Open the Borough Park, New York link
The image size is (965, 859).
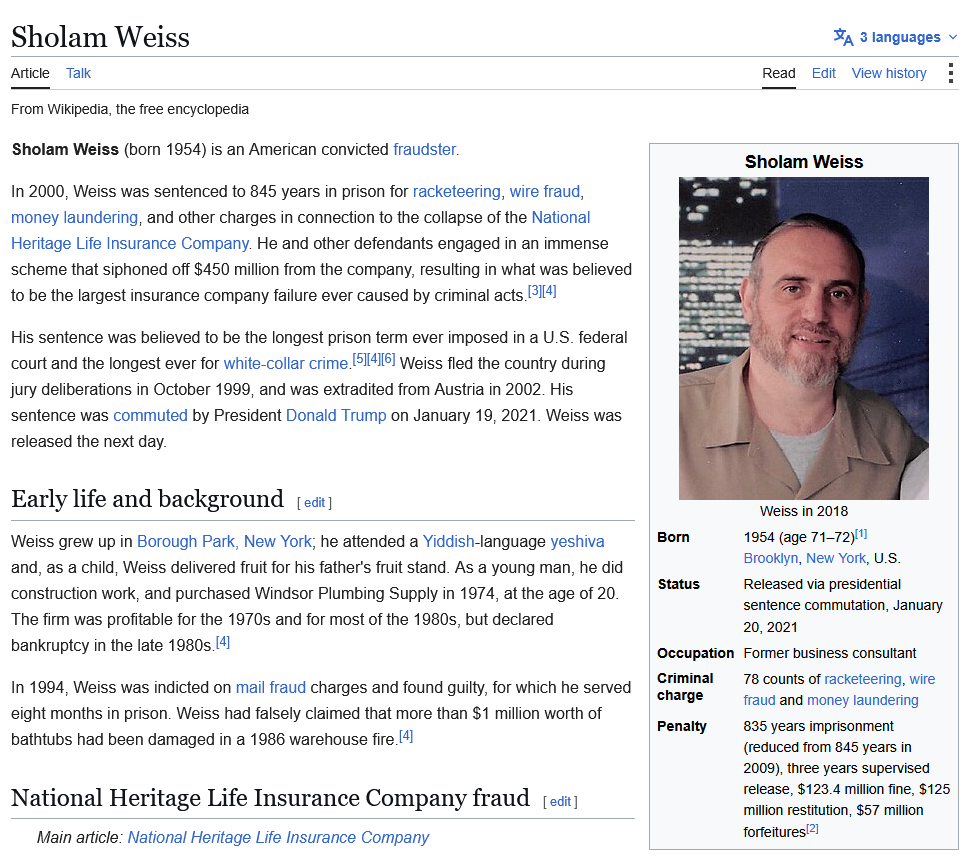[x=224, y=541]
